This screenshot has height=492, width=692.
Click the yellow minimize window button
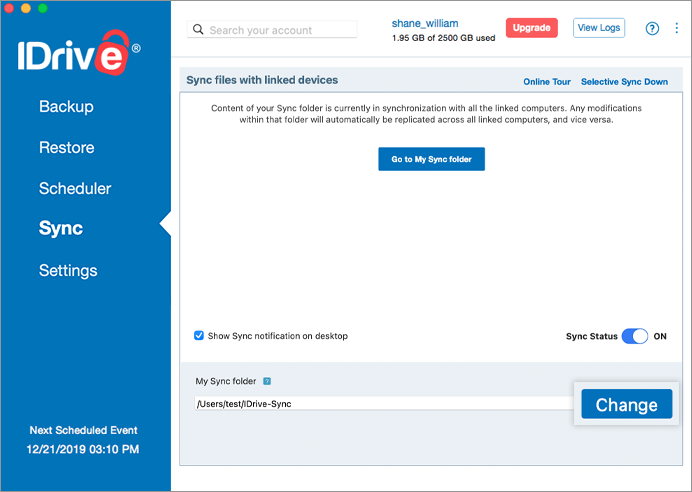pos(26,8)
